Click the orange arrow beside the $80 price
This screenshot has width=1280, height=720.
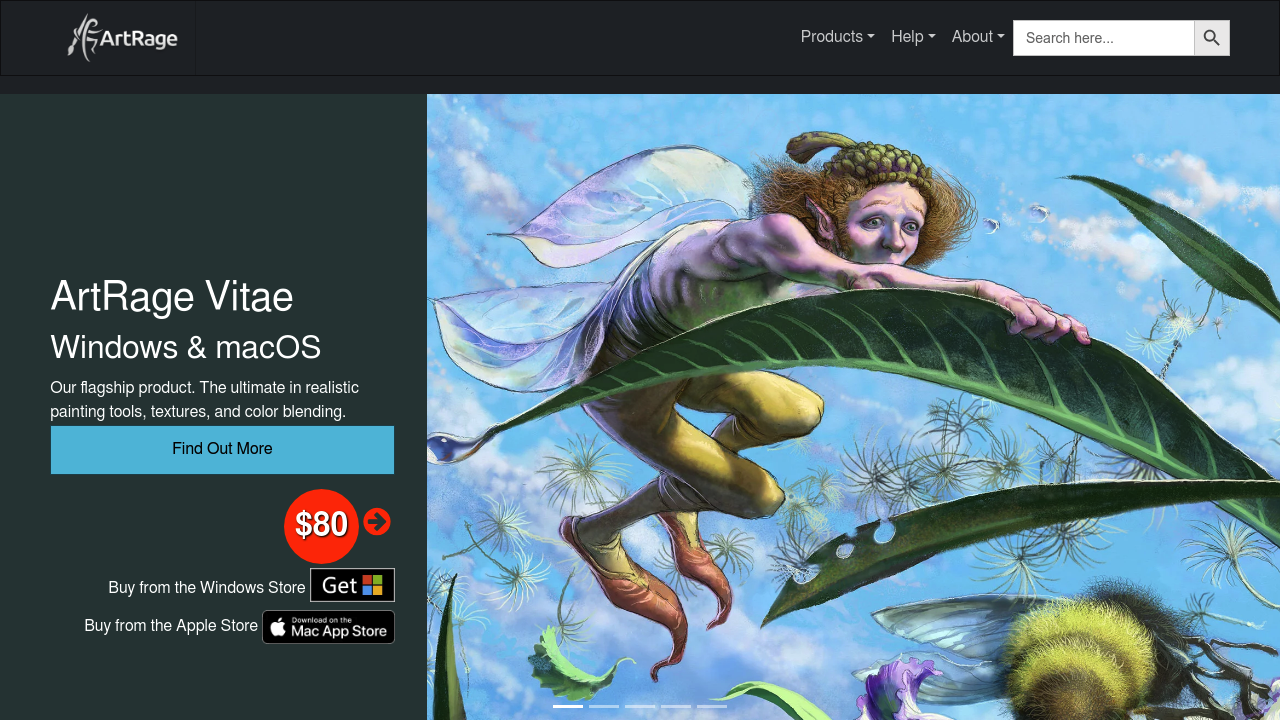377,522
